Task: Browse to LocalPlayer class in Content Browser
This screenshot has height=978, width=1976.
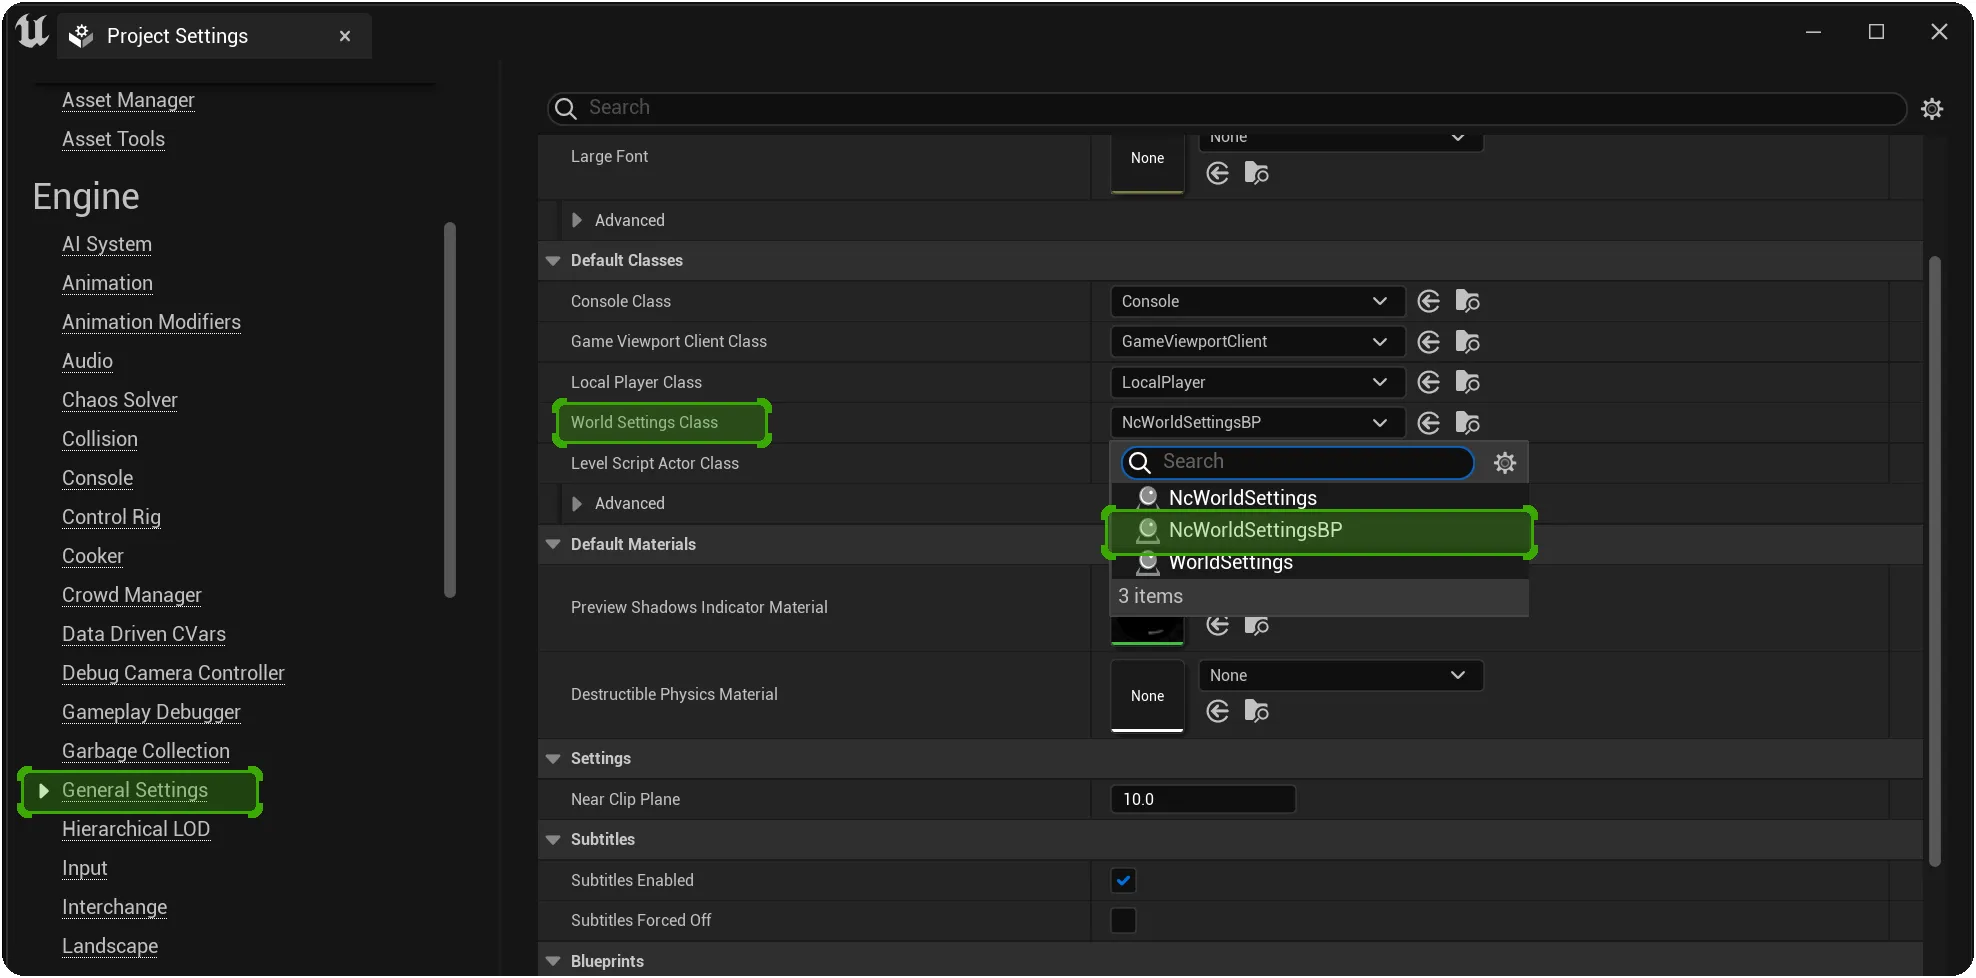Action: pos(1467,382)
